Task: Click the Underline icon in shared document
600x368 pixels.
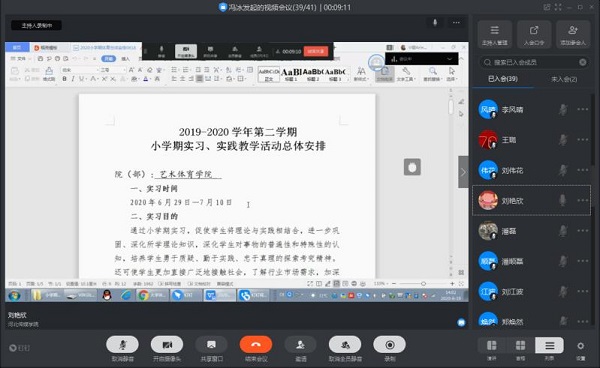Action: 81,79
